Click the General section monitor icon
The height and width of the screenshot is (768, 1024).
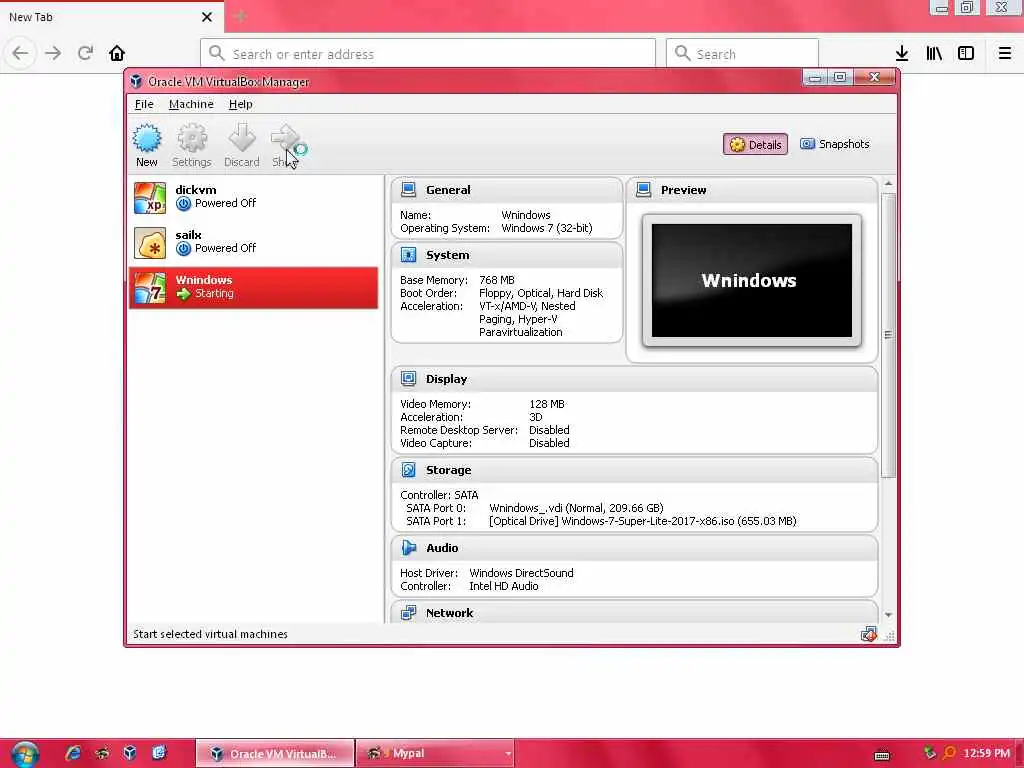pyautogui.click(x=408, y=190)
